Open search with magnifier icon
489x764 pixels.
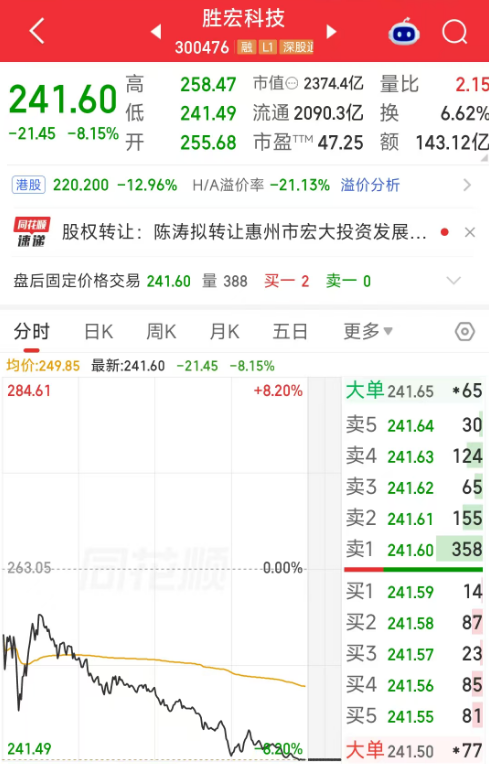pos(454,32)
